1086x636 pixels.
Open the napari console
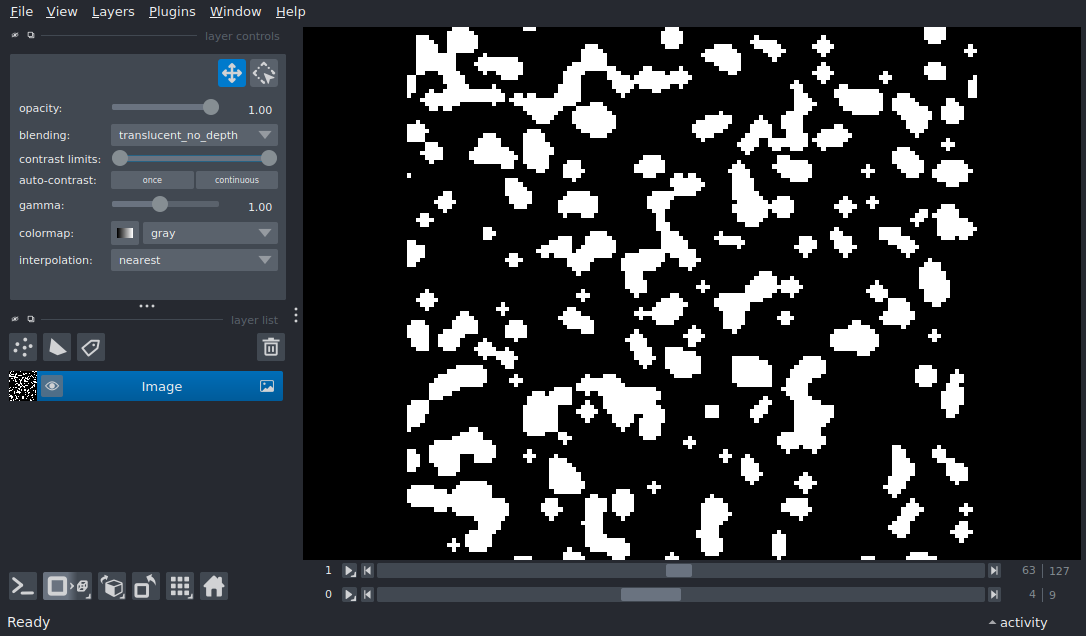[23, 587]
